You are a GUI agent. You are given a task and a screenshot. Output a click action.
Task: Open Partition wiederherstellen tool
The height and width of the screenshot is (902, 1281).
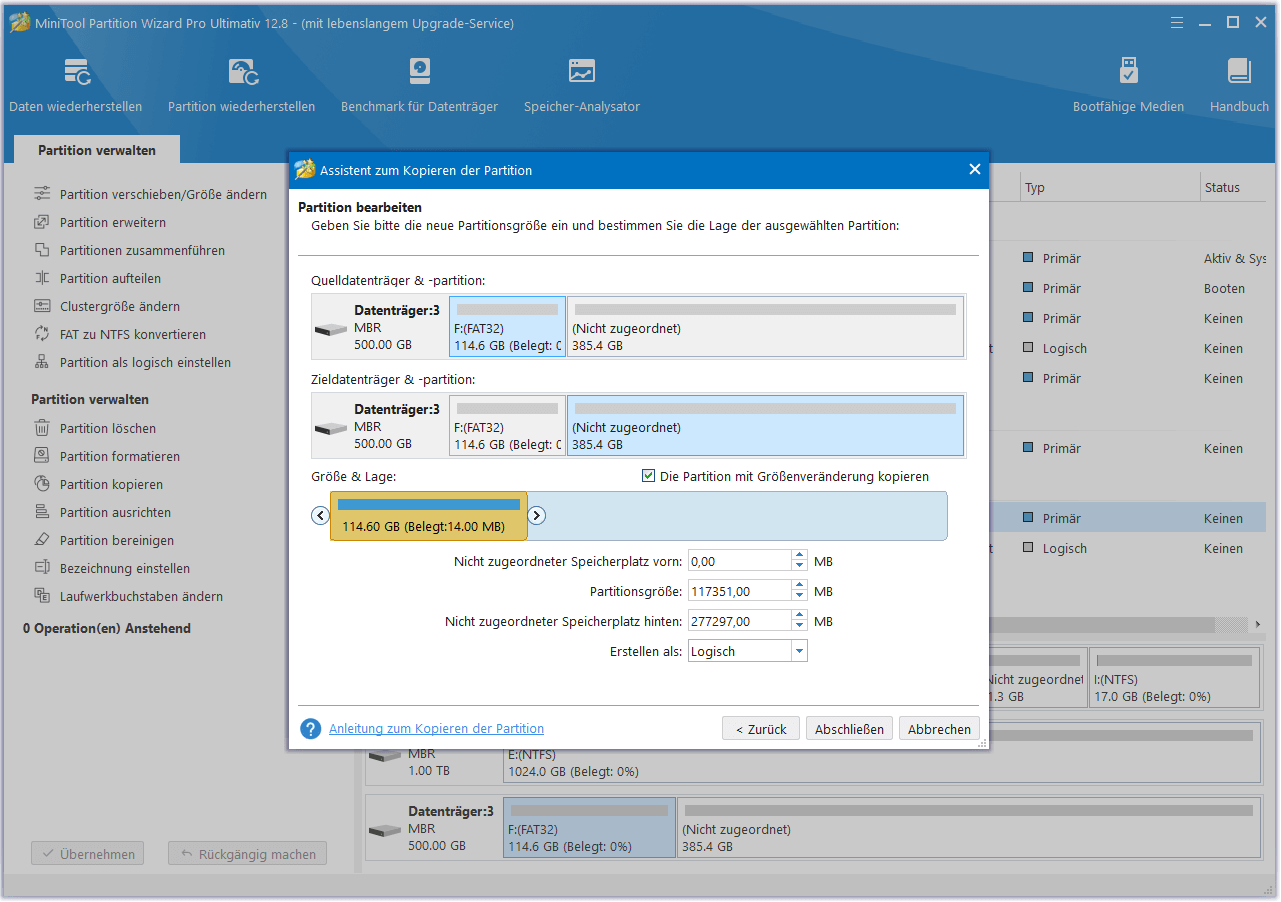click(x=241, y=85)
